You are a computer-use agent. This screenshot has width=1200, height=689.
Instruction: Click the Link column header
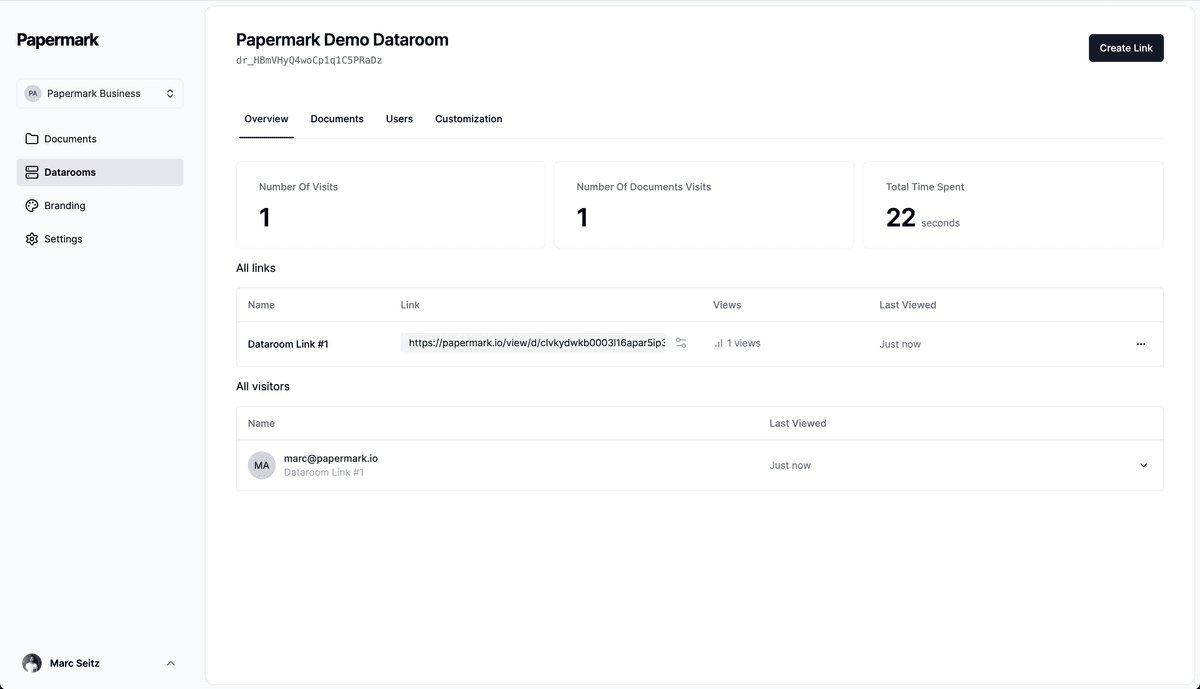[410, 305]
